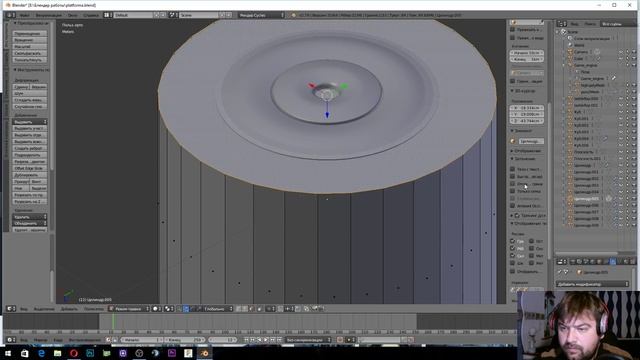Click the Дублировать button

click(x=30, y=175)
